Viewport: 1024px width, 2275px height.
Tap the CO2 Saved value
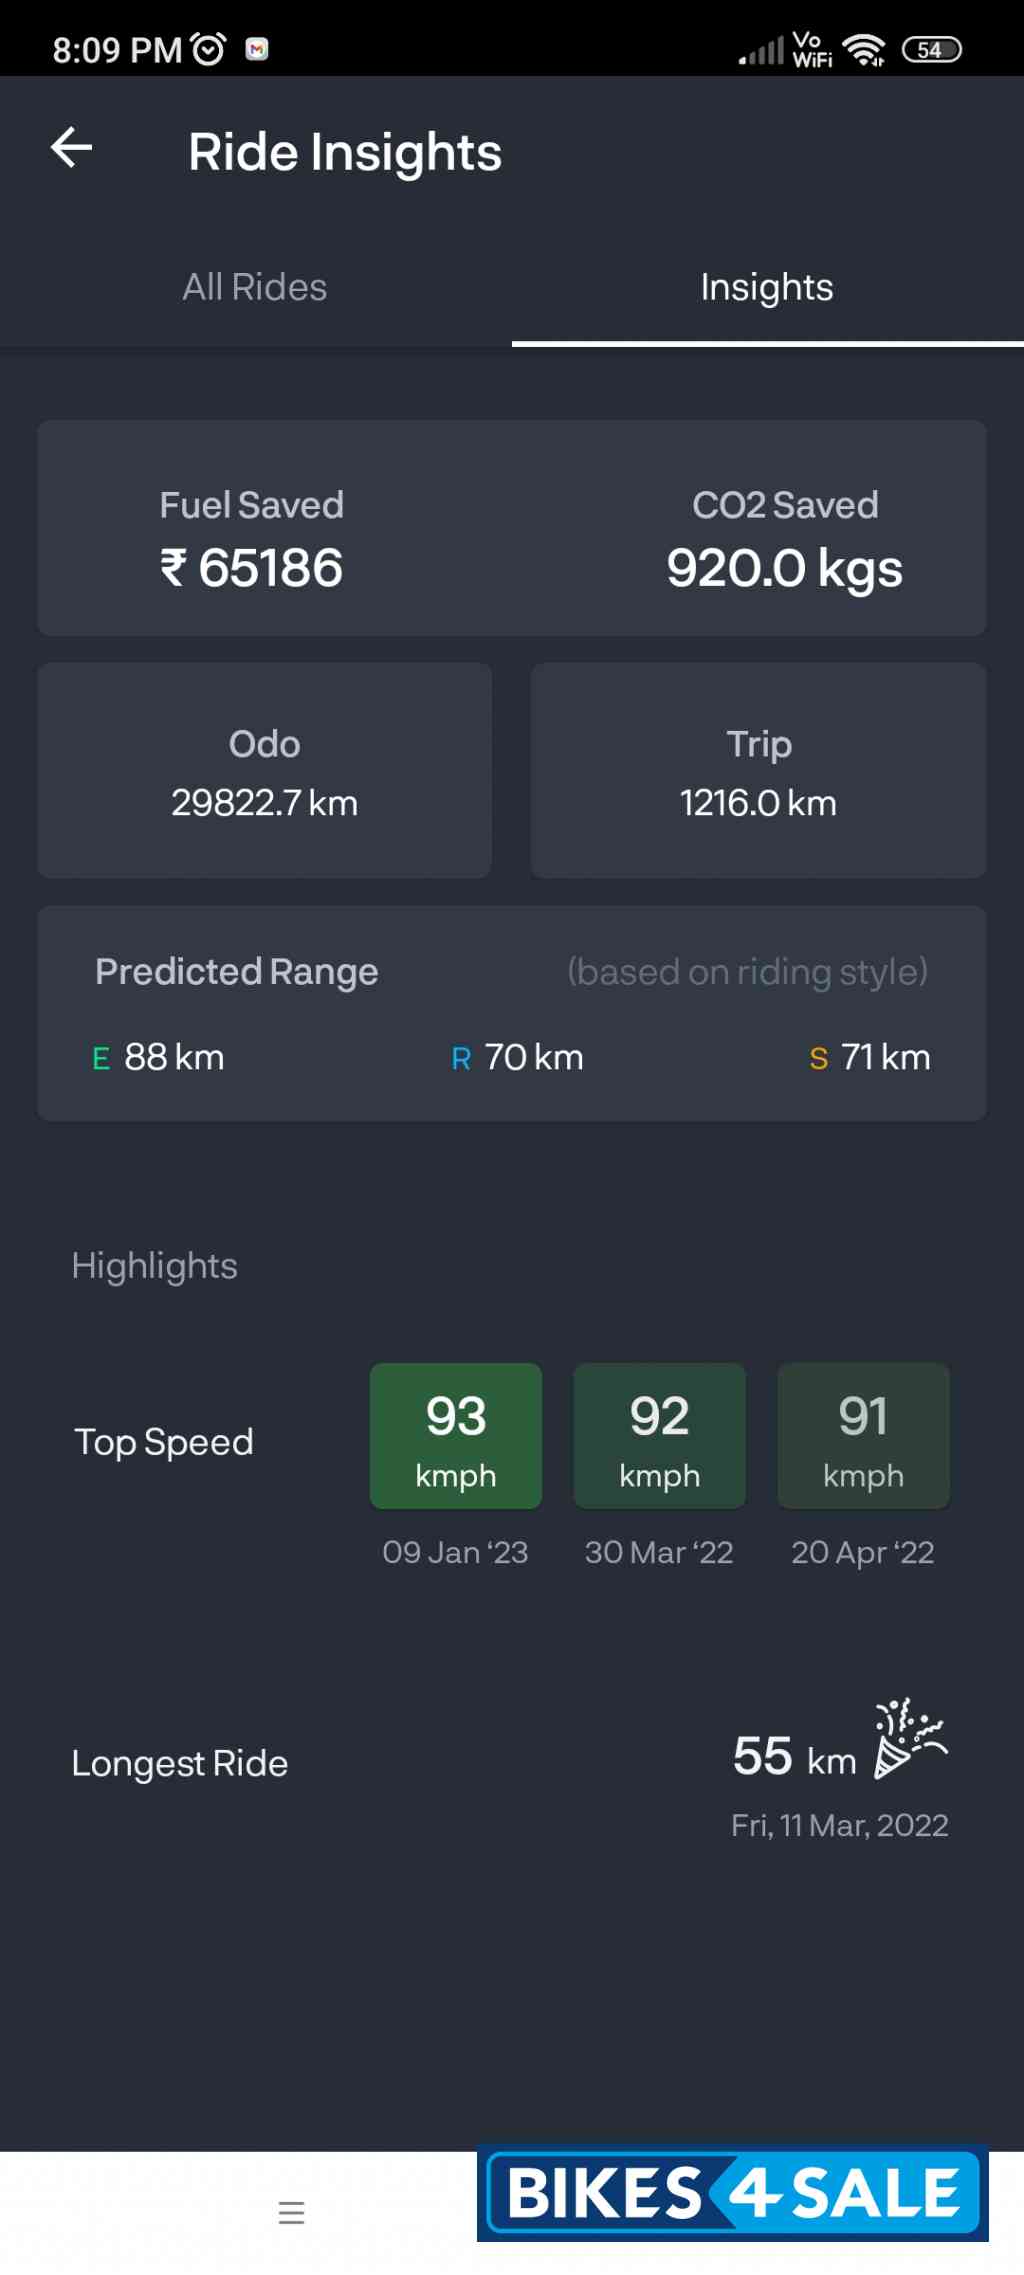click(785, 567)
